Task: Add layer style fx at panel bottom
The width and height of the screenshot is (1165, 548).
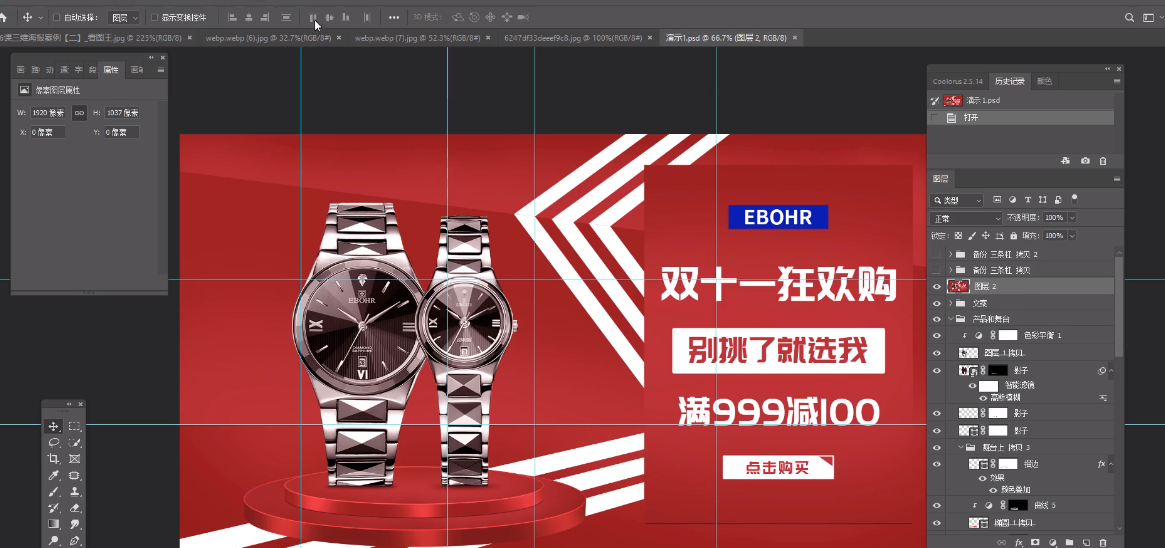Action: tap(1019, 543)
